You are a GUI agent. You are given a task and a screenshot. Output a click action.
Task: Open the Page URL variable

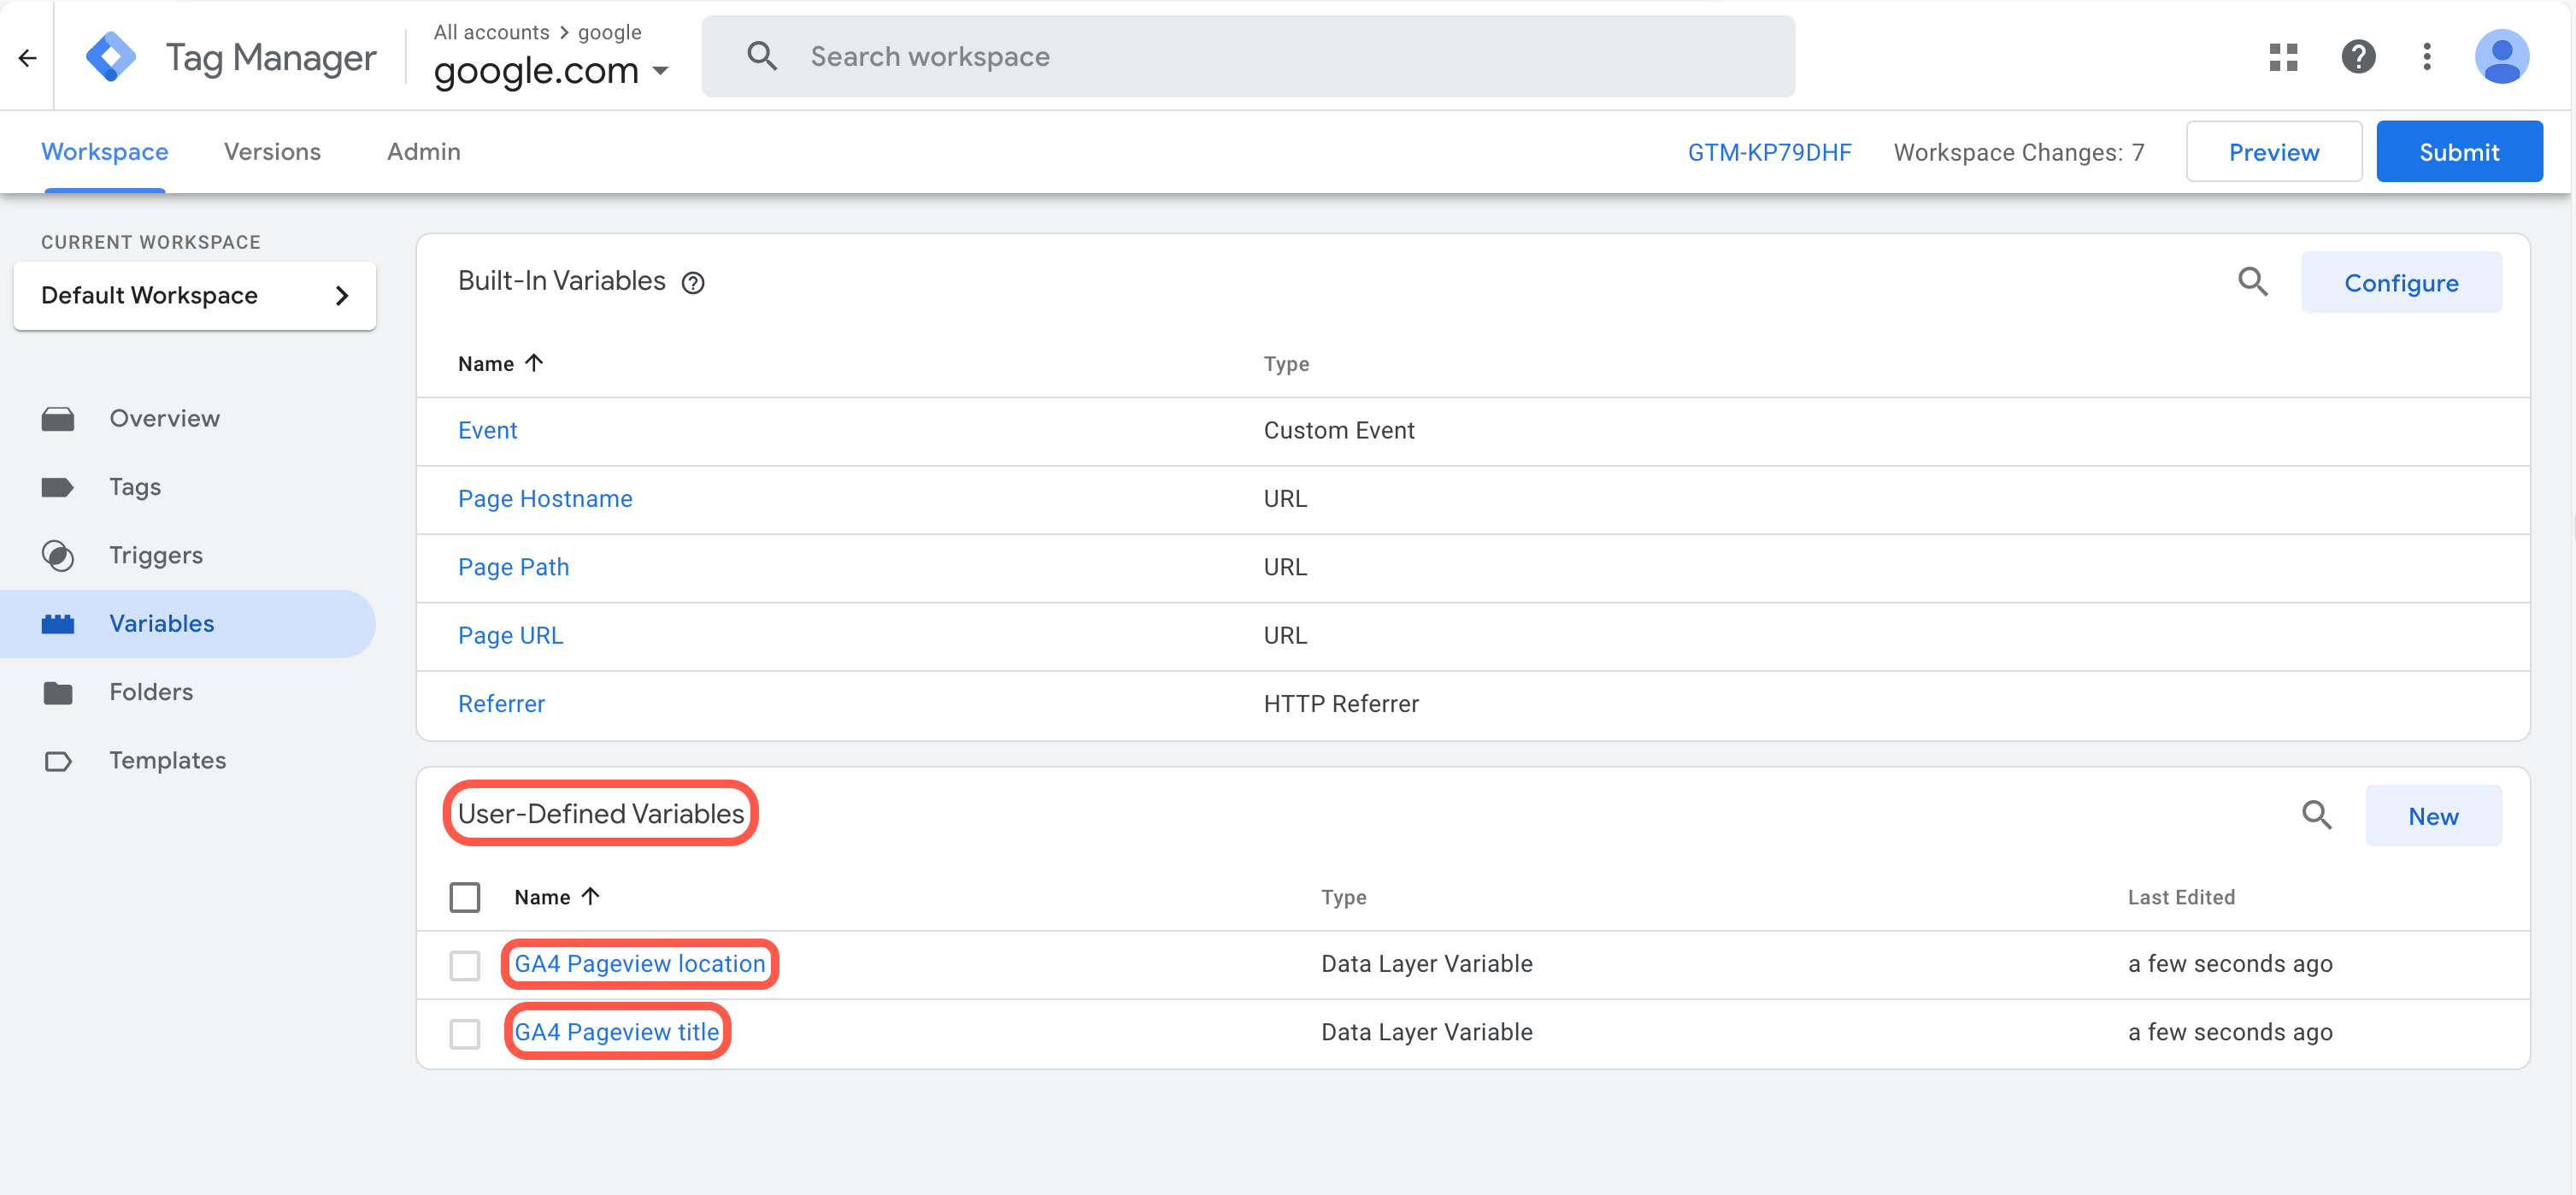510,636
